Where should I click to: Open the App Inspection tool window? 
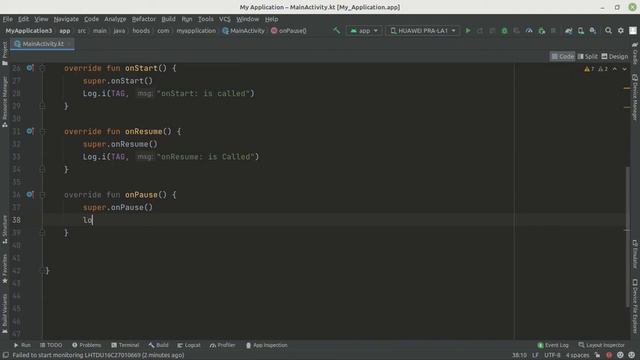(267, 345)
